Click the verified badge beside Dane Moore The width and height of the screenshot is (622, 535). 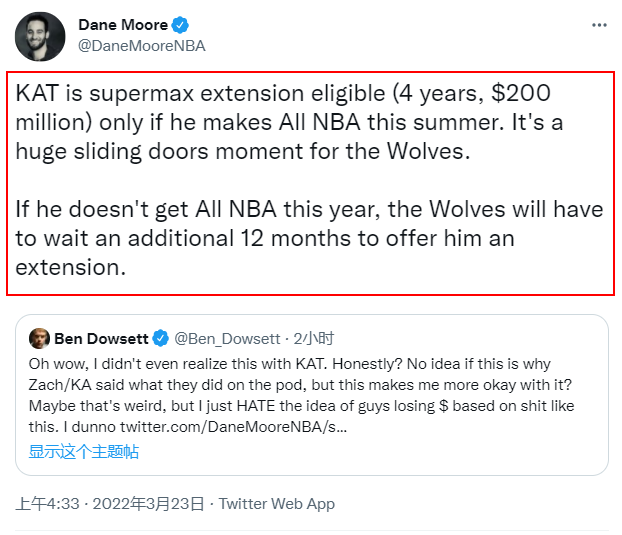pos(181,25)
